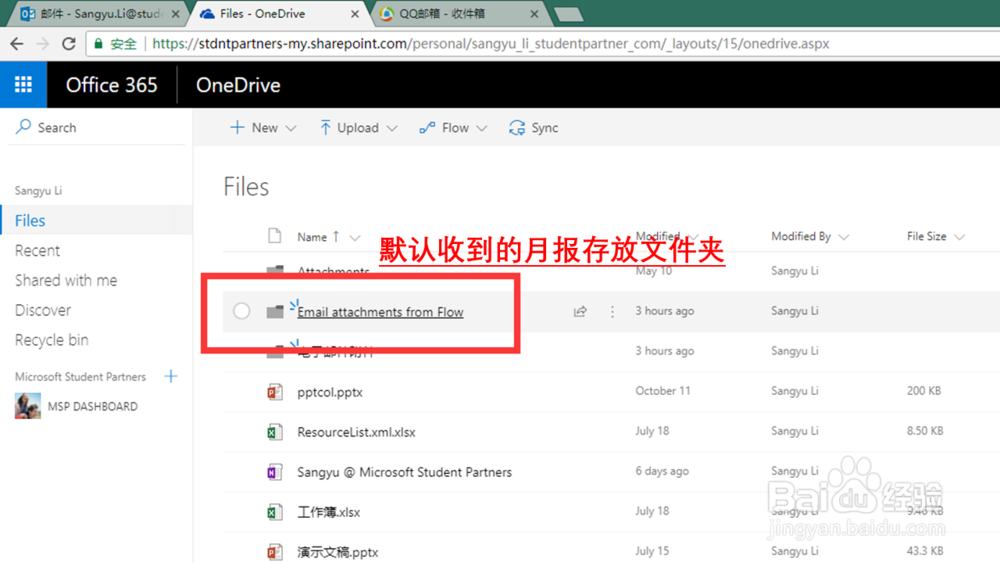
Task: Click the October 11 modified date
Action: pos(663,391)
